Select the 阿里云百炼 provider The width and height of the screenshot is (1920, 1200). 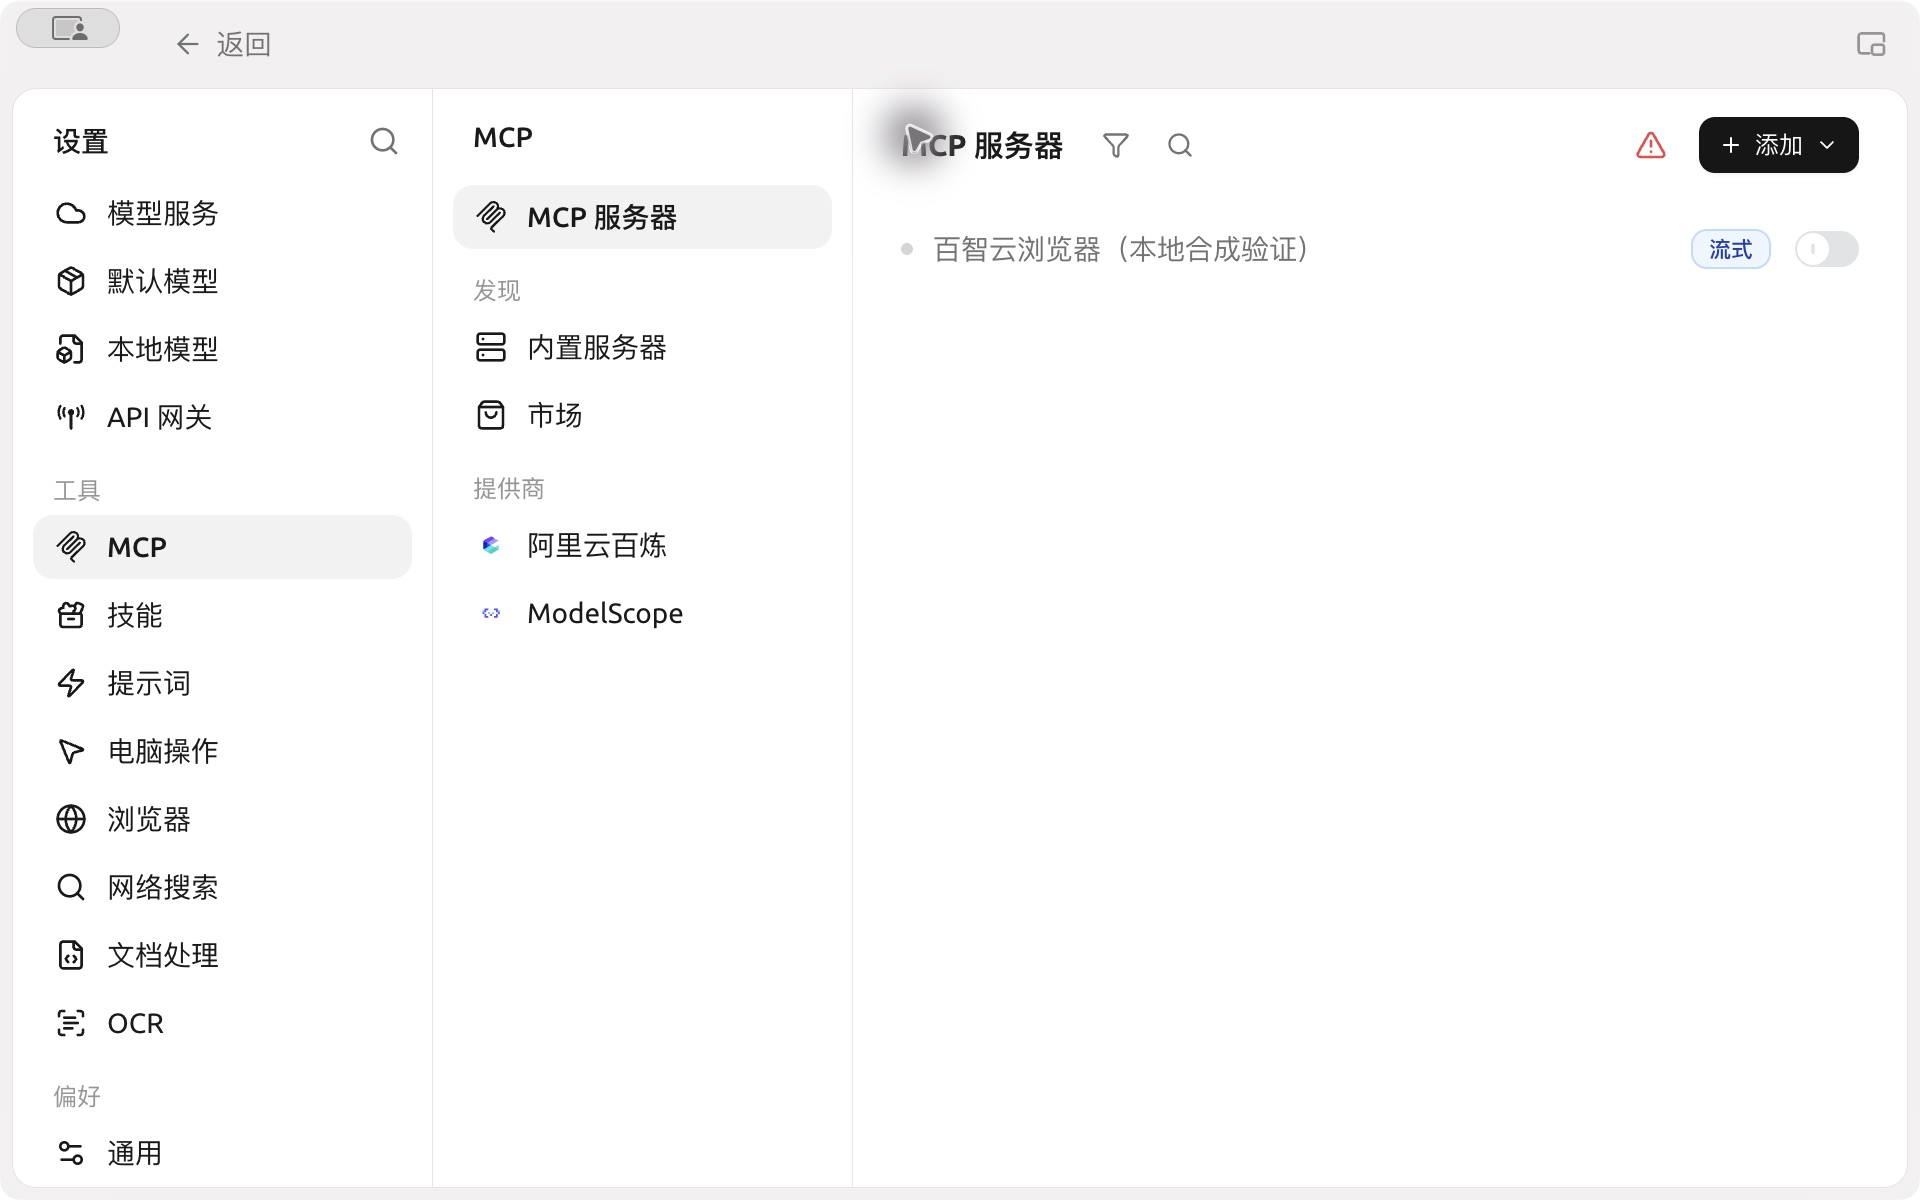[642, 545]
